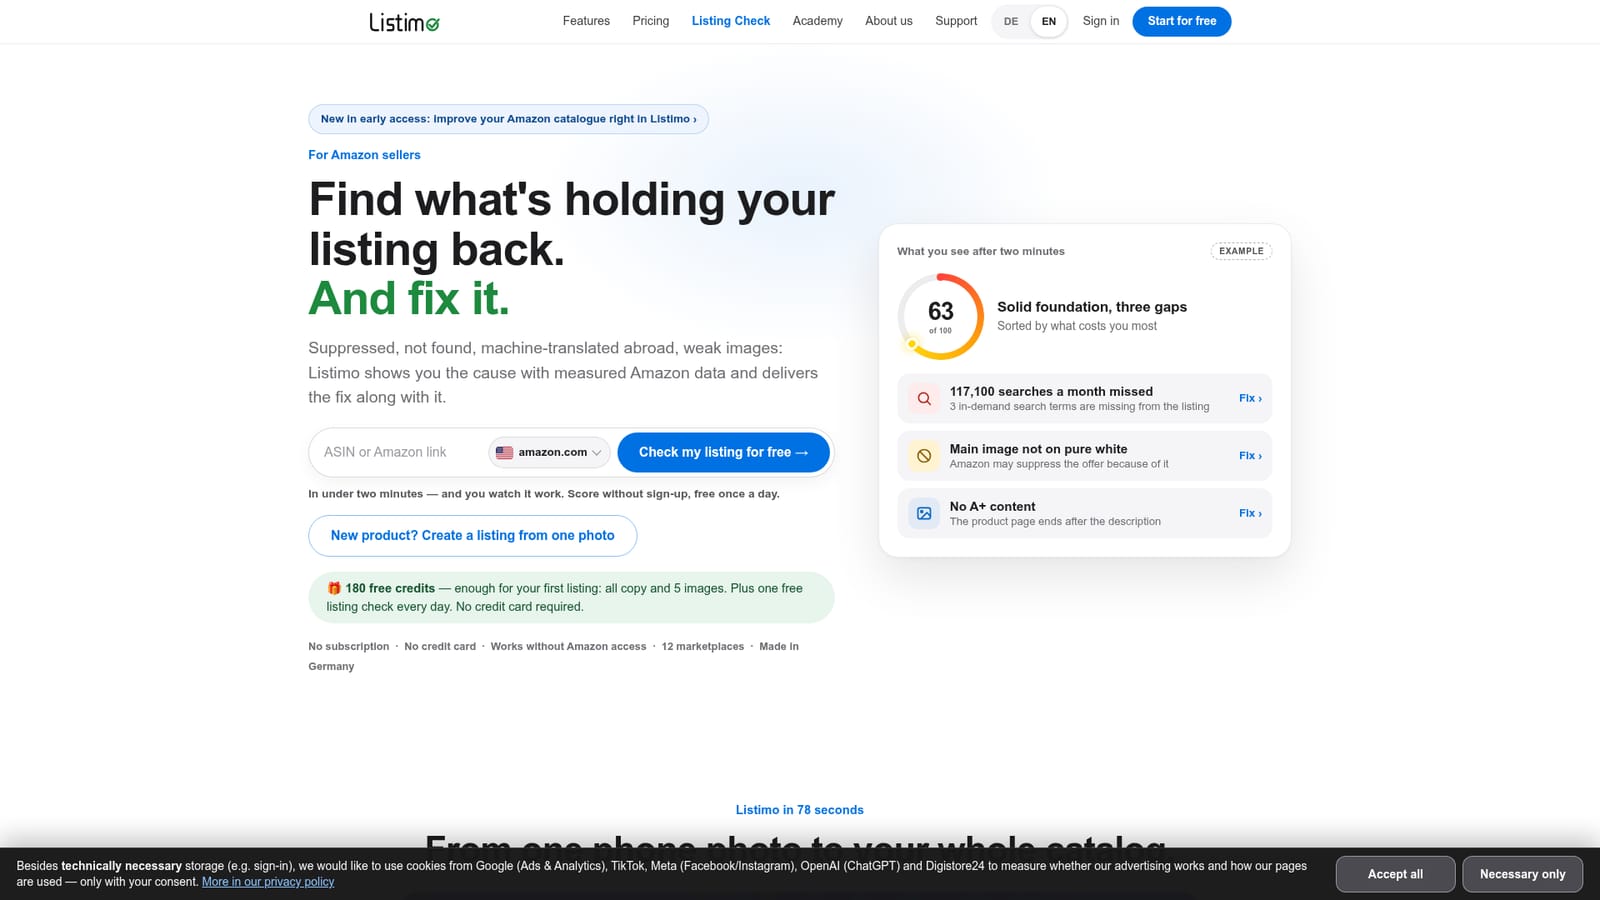Click Check my listing for free button
Viewport: 1600px width, 900px height.
(723, 452)
